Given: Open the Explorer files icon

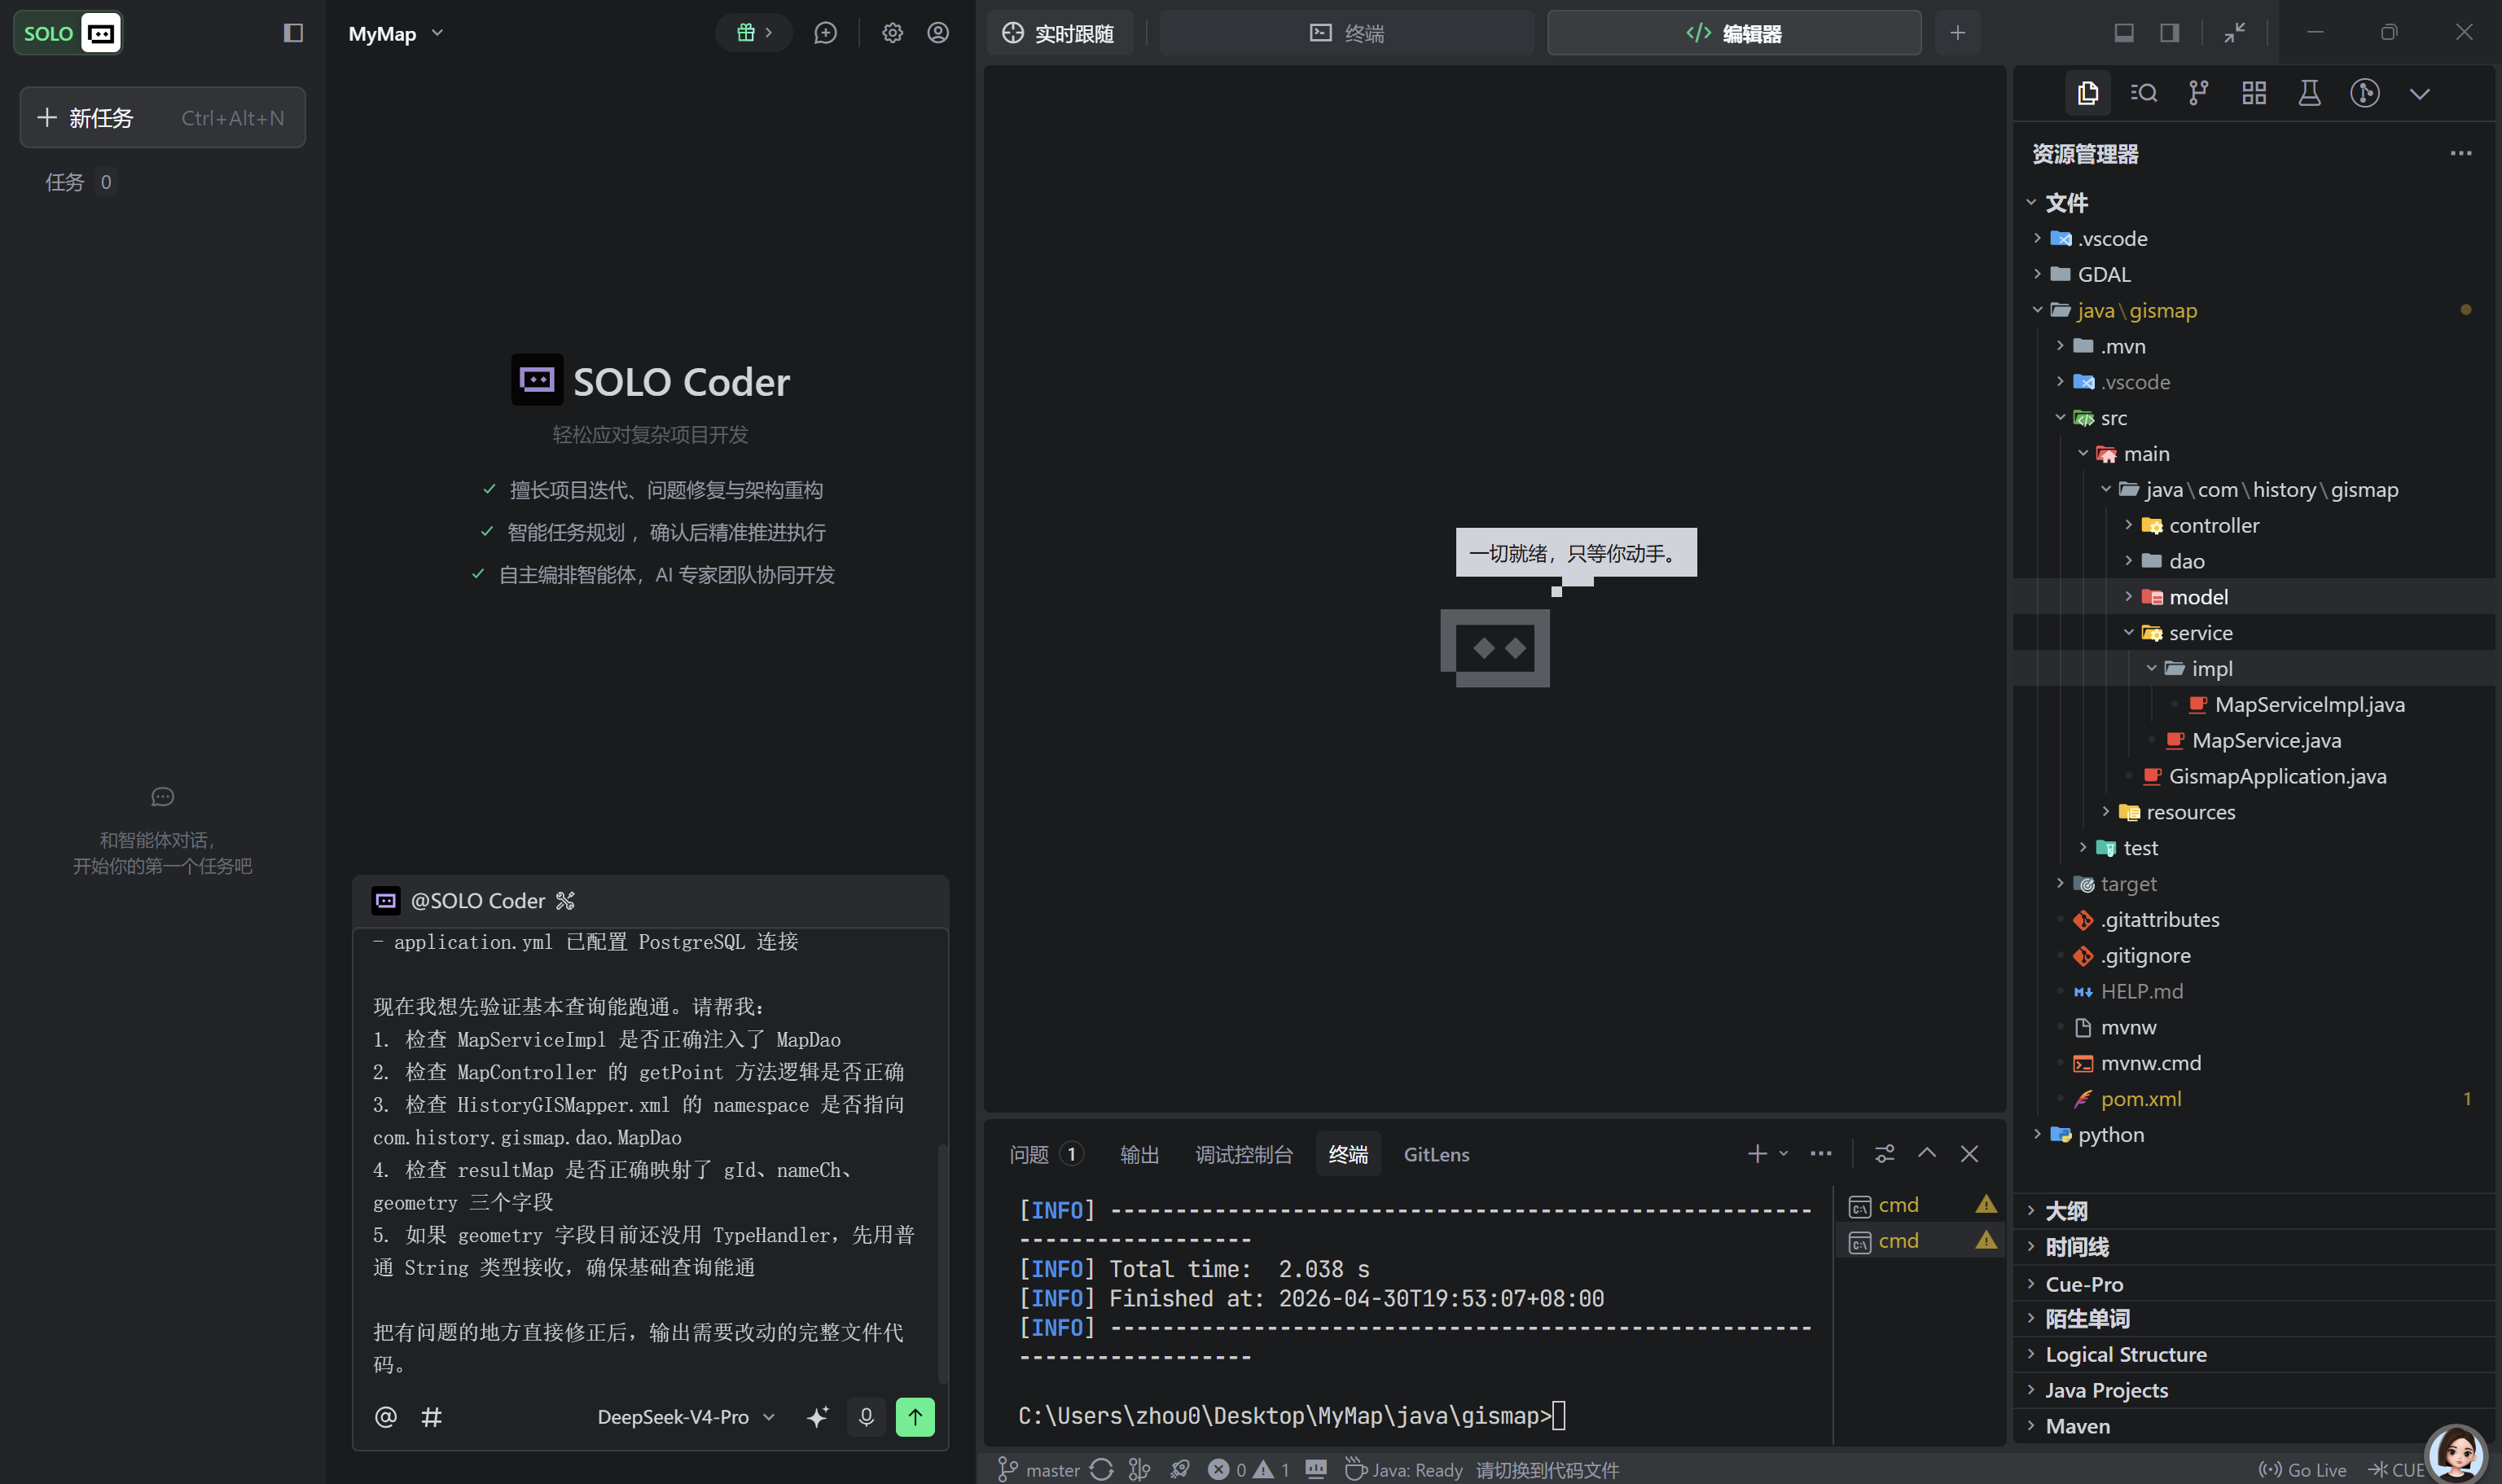Looking at the screenshot, I should 2088,93.
